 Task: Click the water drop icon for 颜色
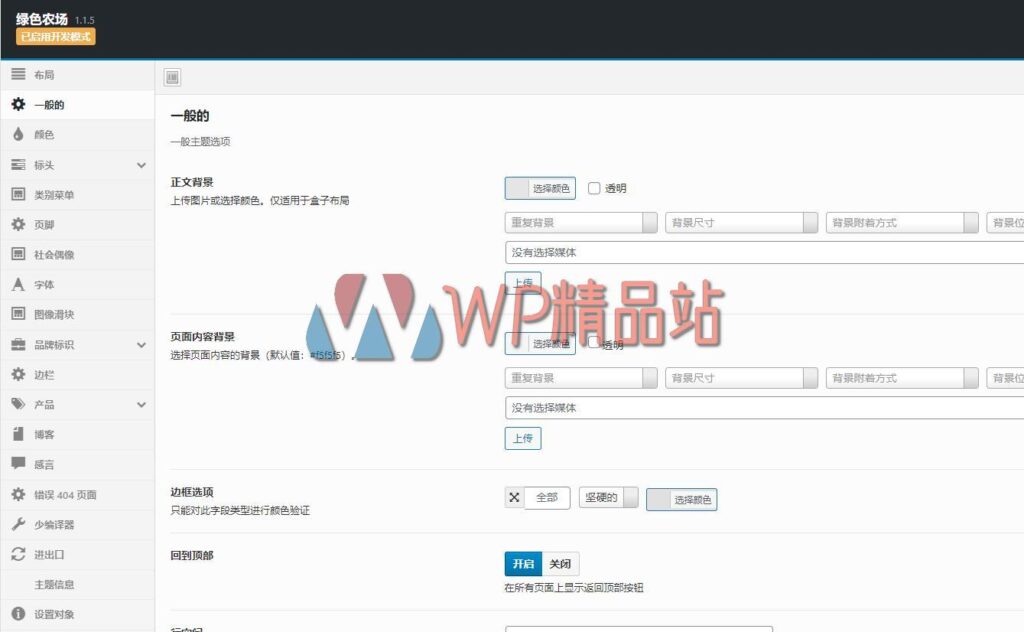[x=18, y=135]
